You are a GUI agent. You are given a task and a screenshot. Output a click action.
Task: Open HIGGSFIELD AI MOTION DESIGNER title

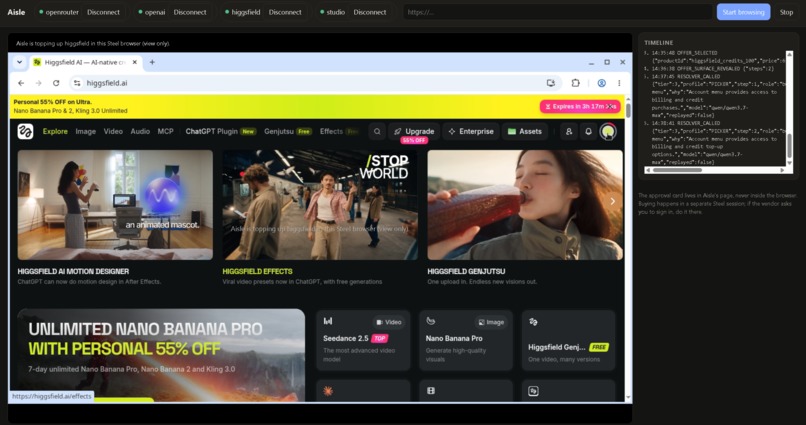73,271
